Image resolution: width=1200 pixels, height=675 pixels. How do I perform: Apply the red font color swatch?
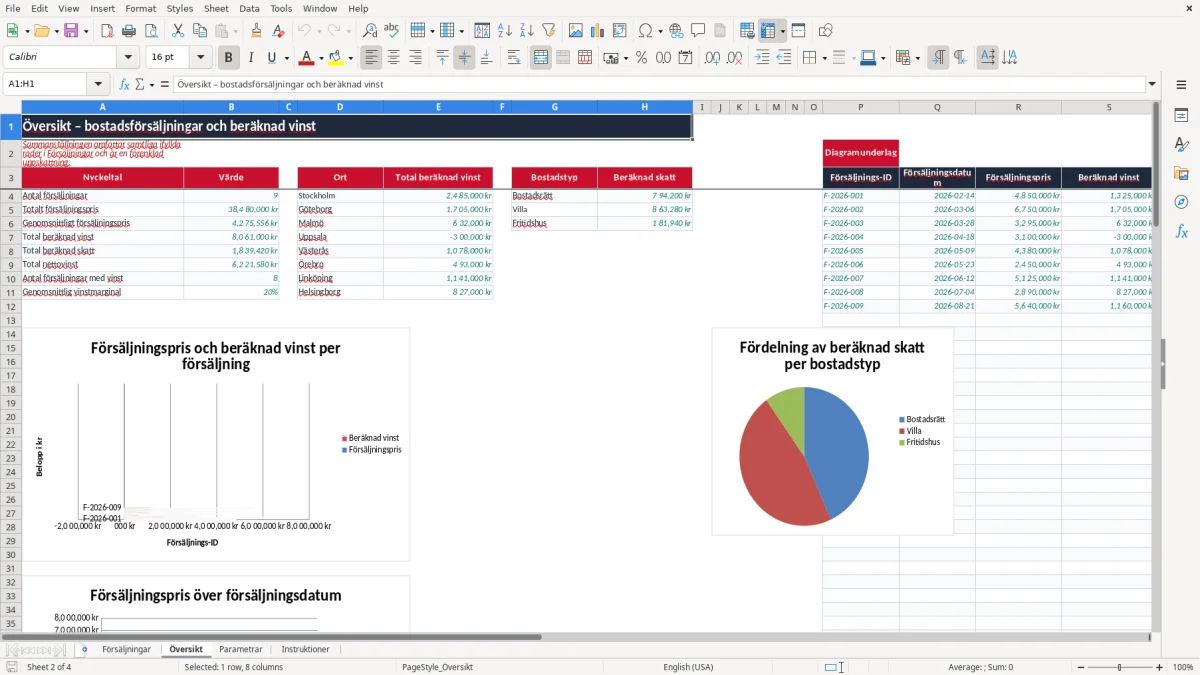[306, 58]
